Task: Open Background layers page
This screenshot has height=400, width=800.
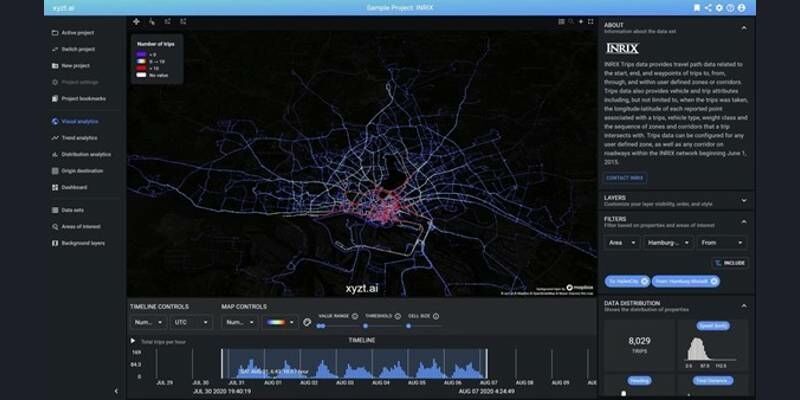Action: pos(84,243)
